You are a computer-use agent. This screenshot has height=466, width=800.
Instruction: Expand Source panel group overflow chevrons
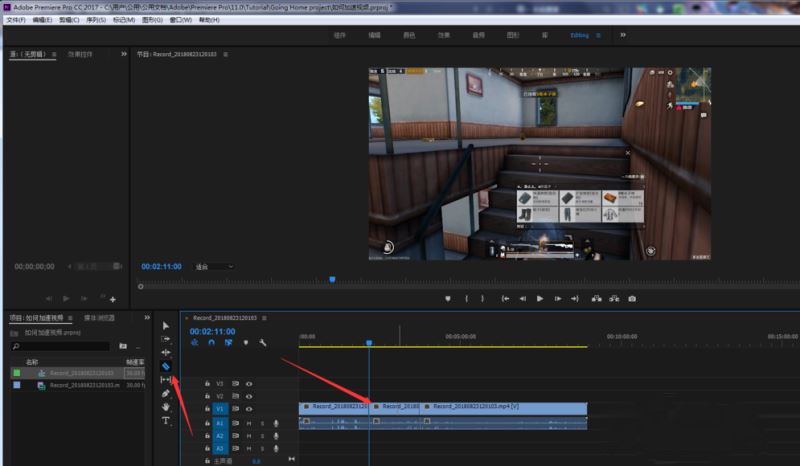tap(124, 54)
